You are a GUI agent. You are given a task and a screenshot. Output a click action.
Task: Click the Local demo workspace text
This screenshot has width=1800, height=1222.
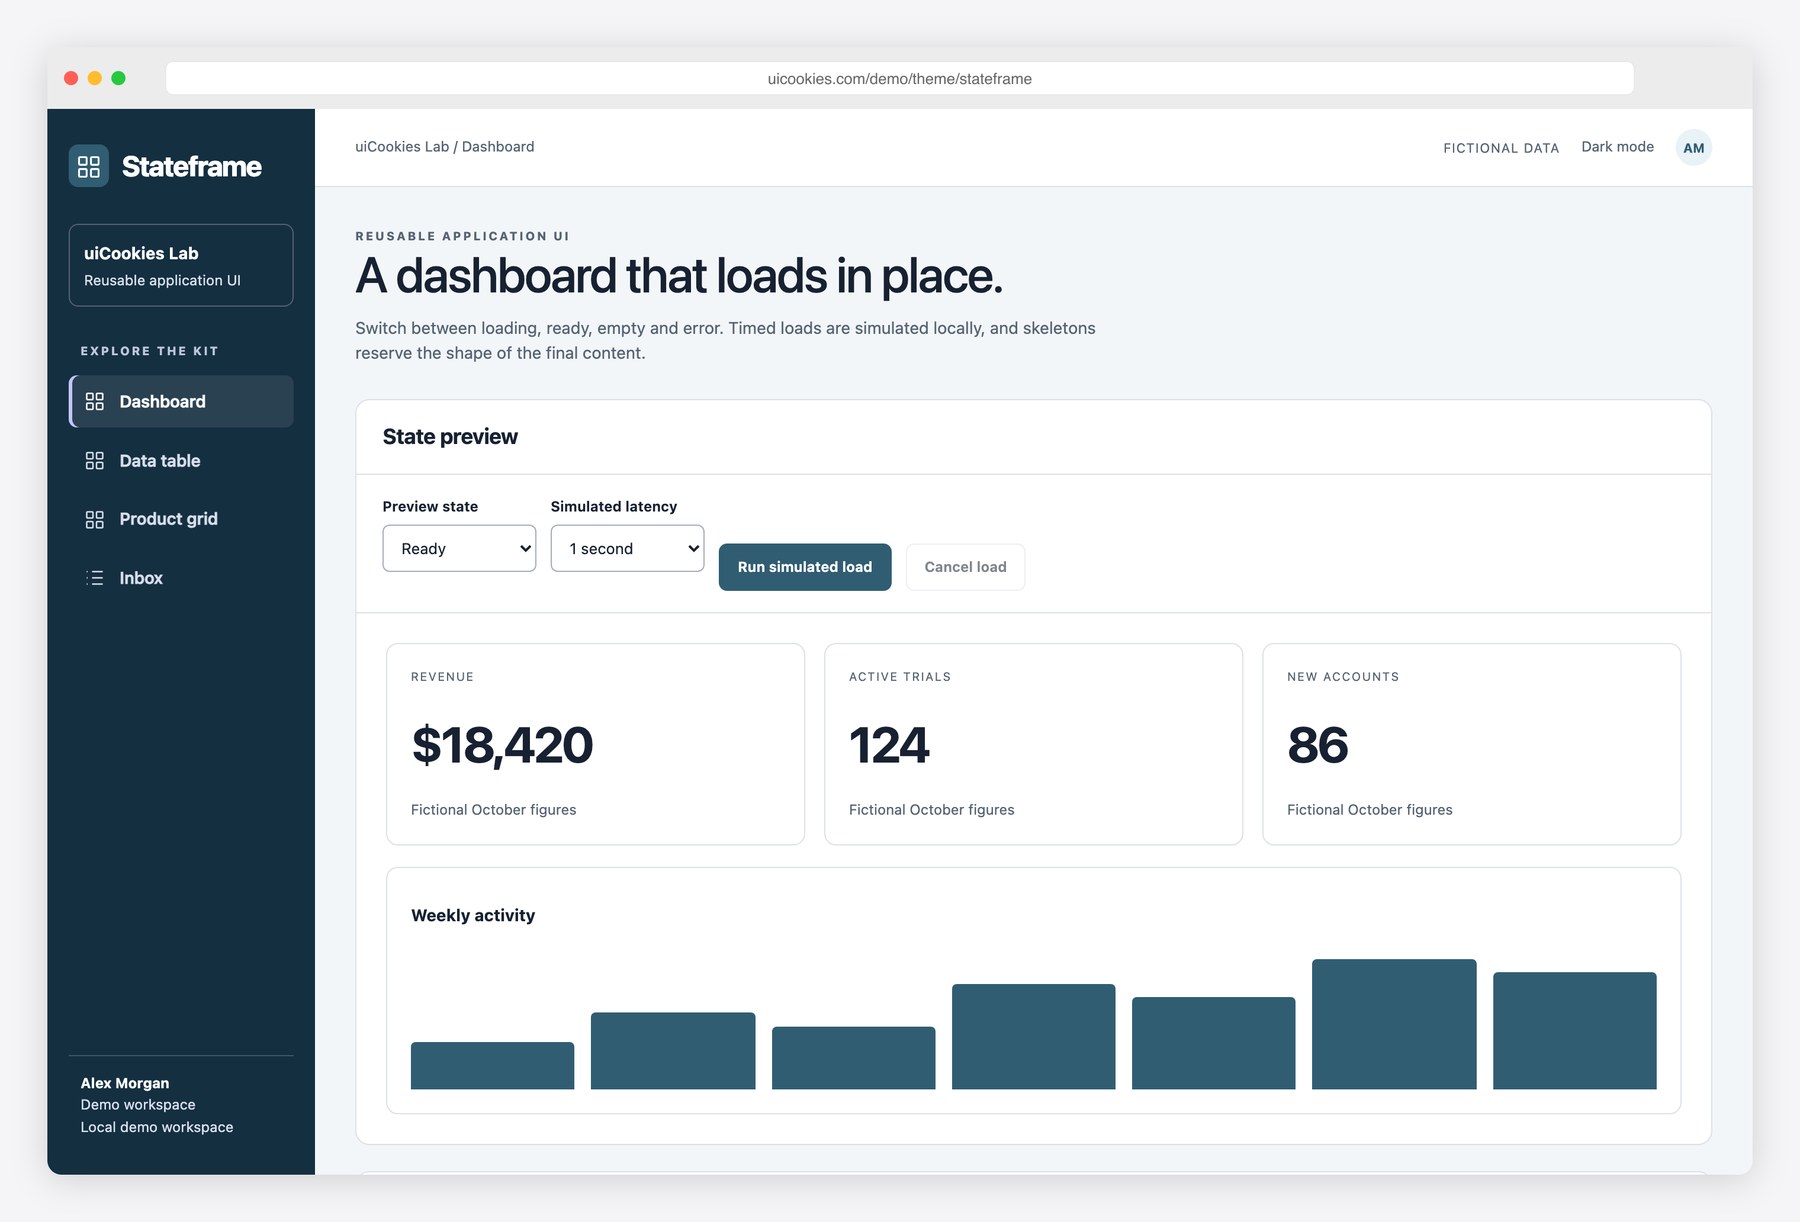click(x=157, y=1127)
